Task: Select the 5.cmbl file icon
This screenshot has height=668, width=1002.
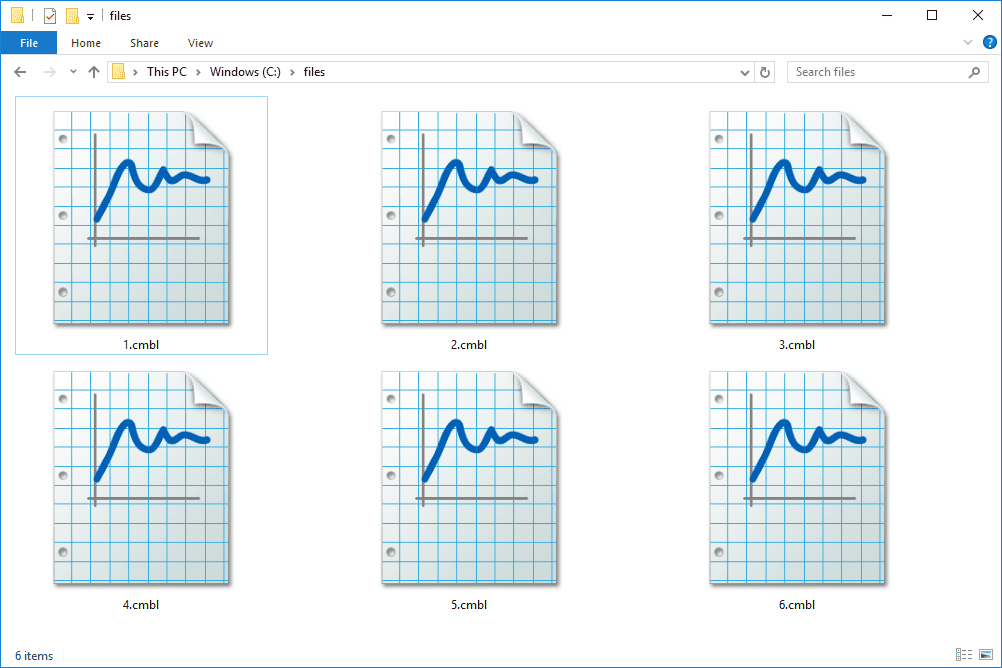Action: click(469, 478)
